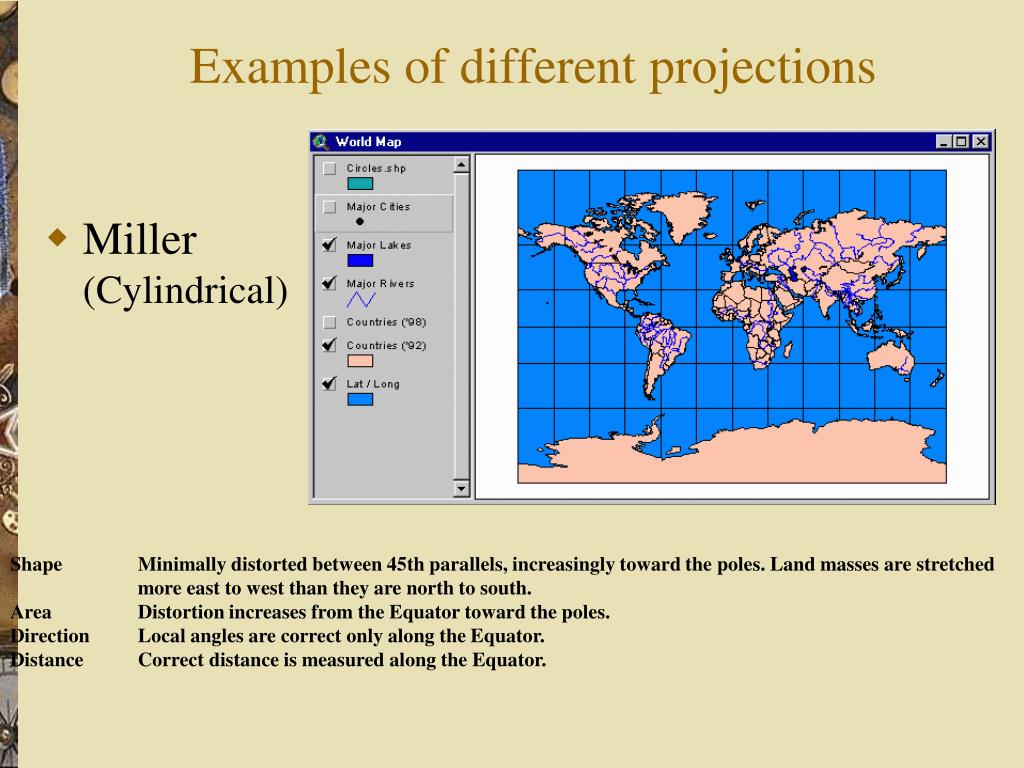
Task: Click the Major Cities black dot symbol
Action: [360, 222]
